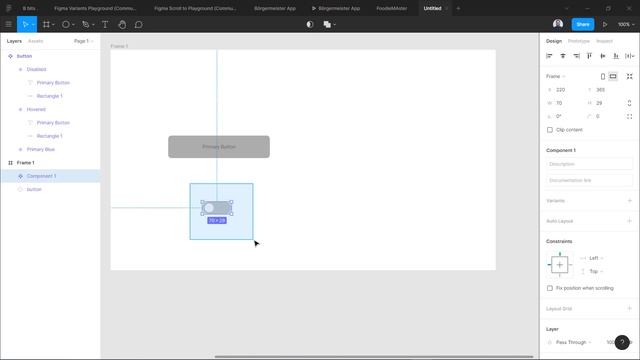Select the Disabled variant layer
640x360 pixels.
50,69
